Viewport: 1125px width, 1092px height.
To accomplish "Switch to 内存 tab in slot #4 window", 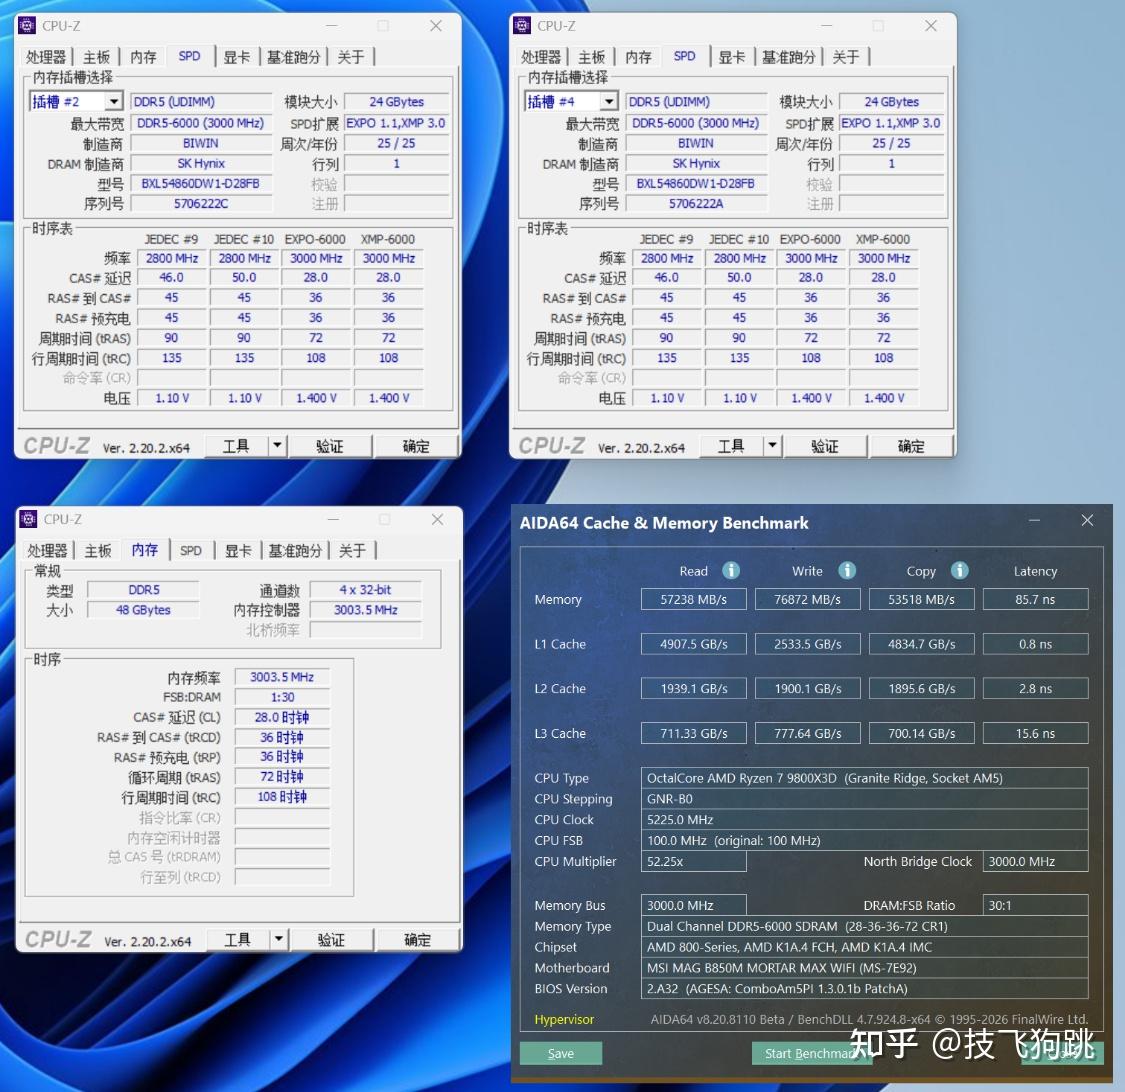I will [638, 57].
